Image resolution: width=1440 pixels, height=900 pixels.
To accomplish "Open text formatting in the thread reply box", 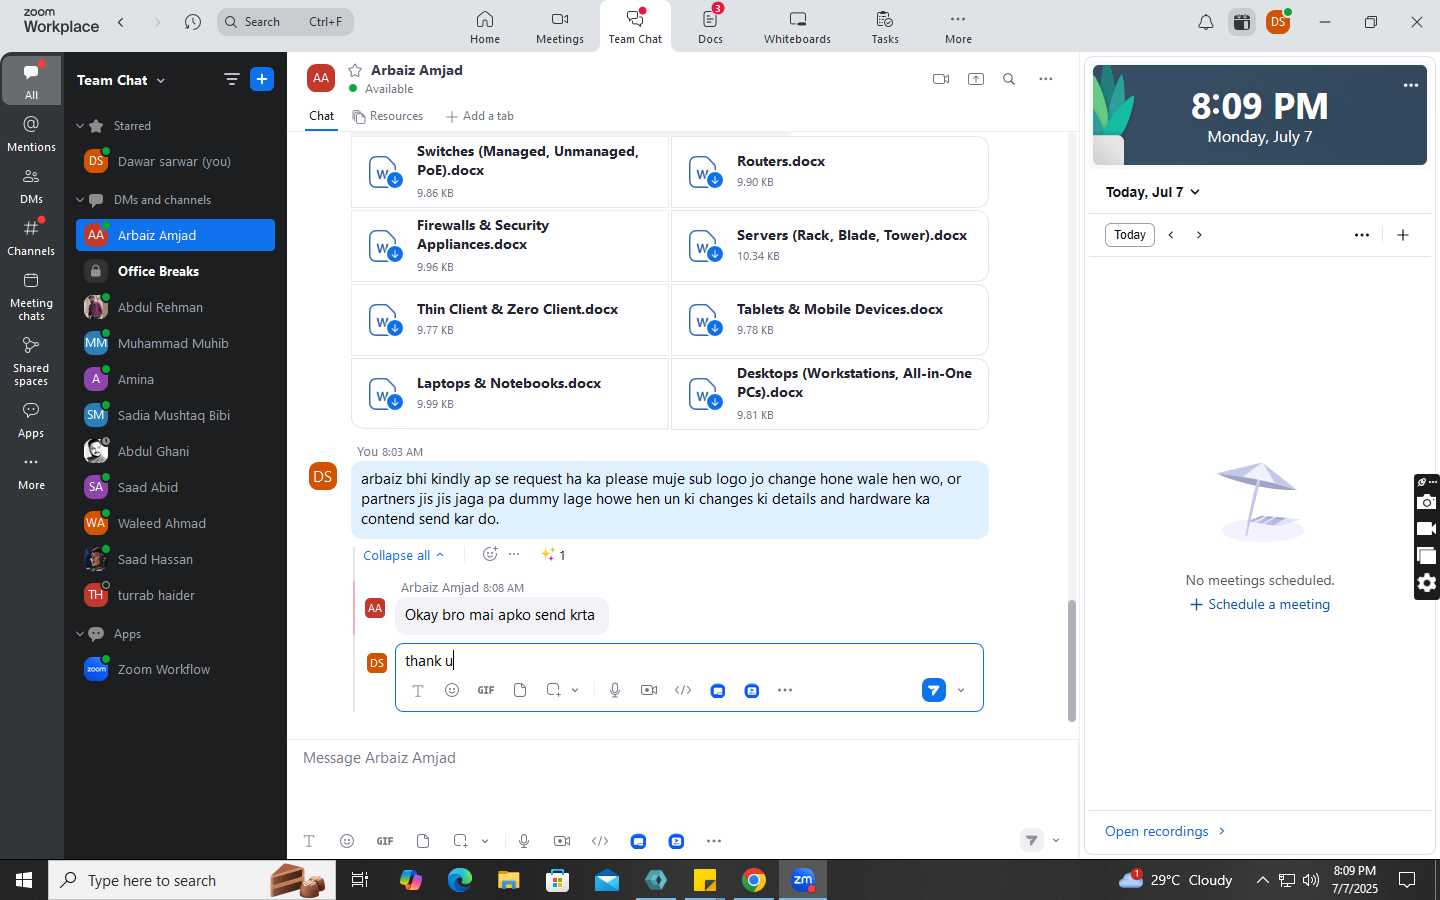I will pos(418,690).
